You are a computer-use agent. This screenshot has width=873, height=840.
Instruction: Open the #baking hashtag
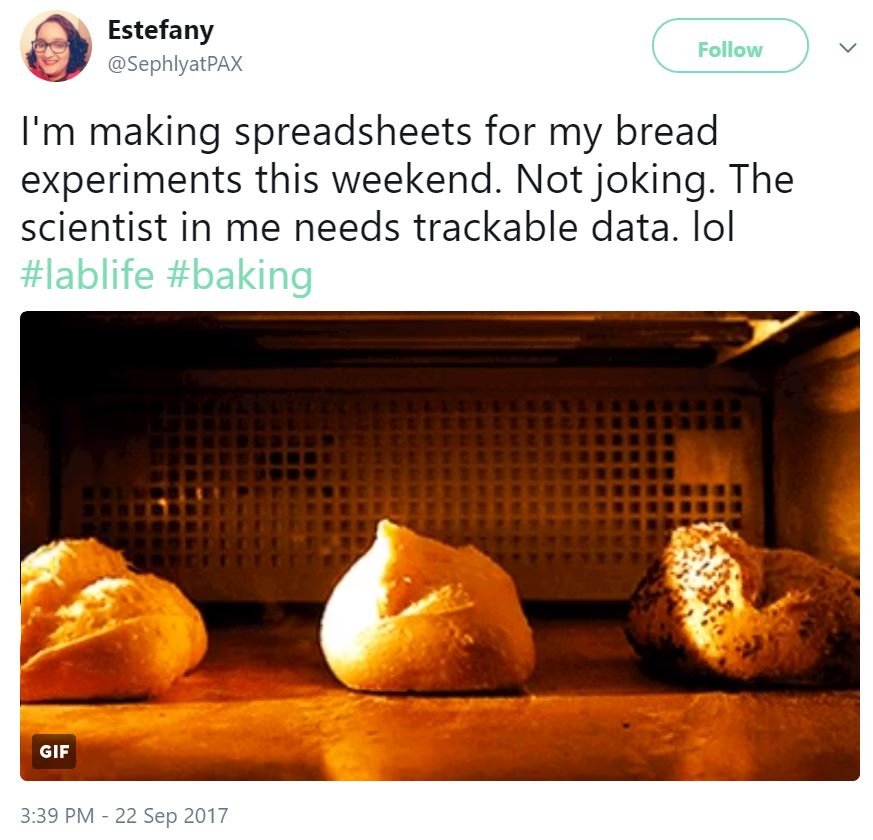click(x=240, y=274)
